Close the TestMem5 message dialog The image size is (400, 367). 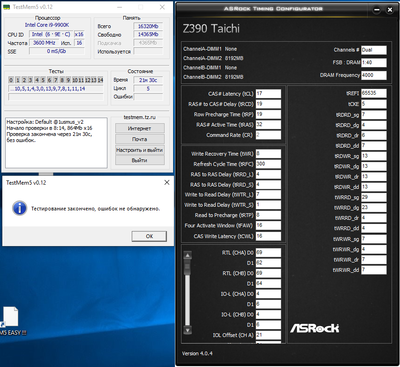(x=167, y=182)
